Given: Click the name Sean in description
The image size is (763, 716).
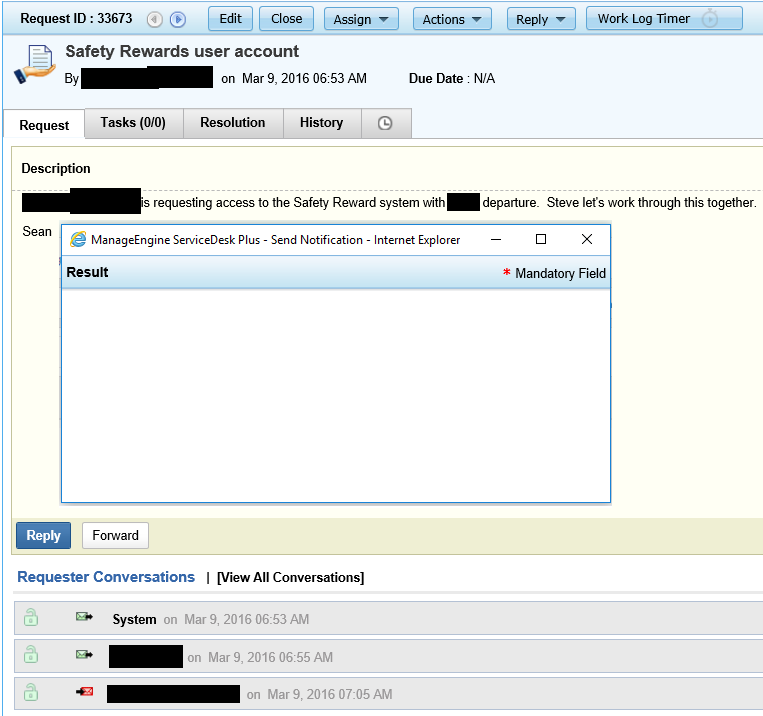Looking at the screenshot, I should tap(37, 231).
